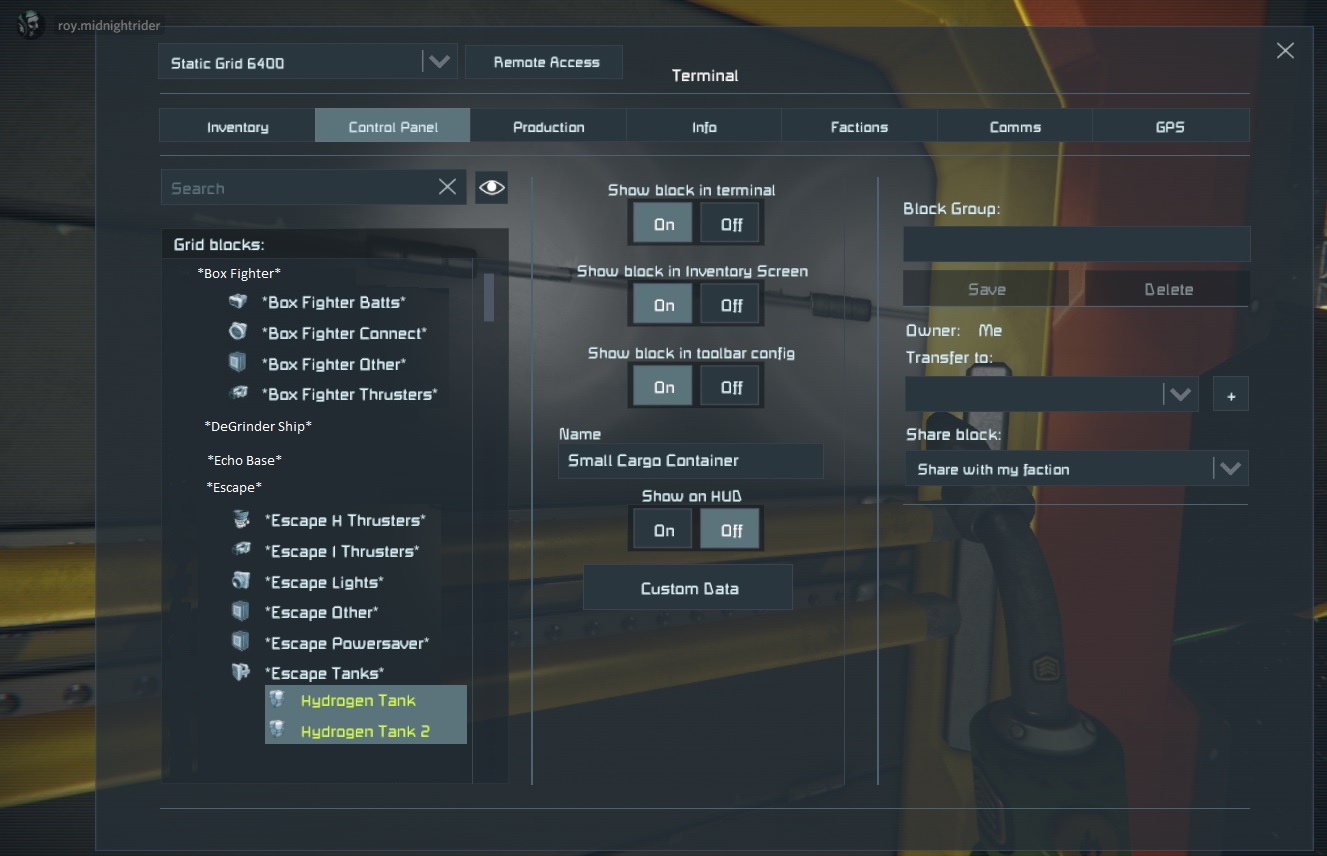This screenshot has height=856, width=1327.
Task: Click the Custom Data button
Action: (688, 588)
